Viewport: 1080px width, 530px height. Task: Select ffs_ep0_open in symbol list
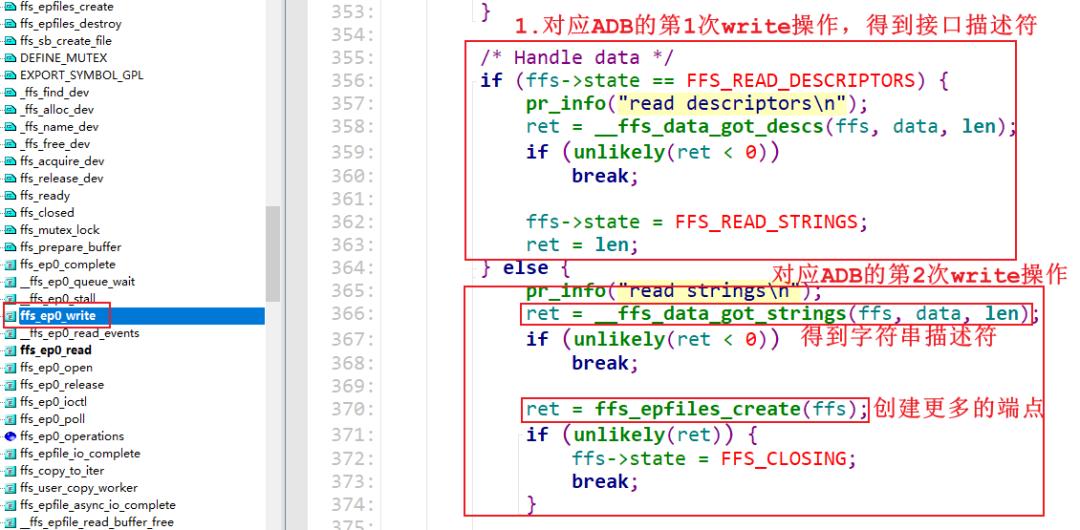tap(56, 367)
